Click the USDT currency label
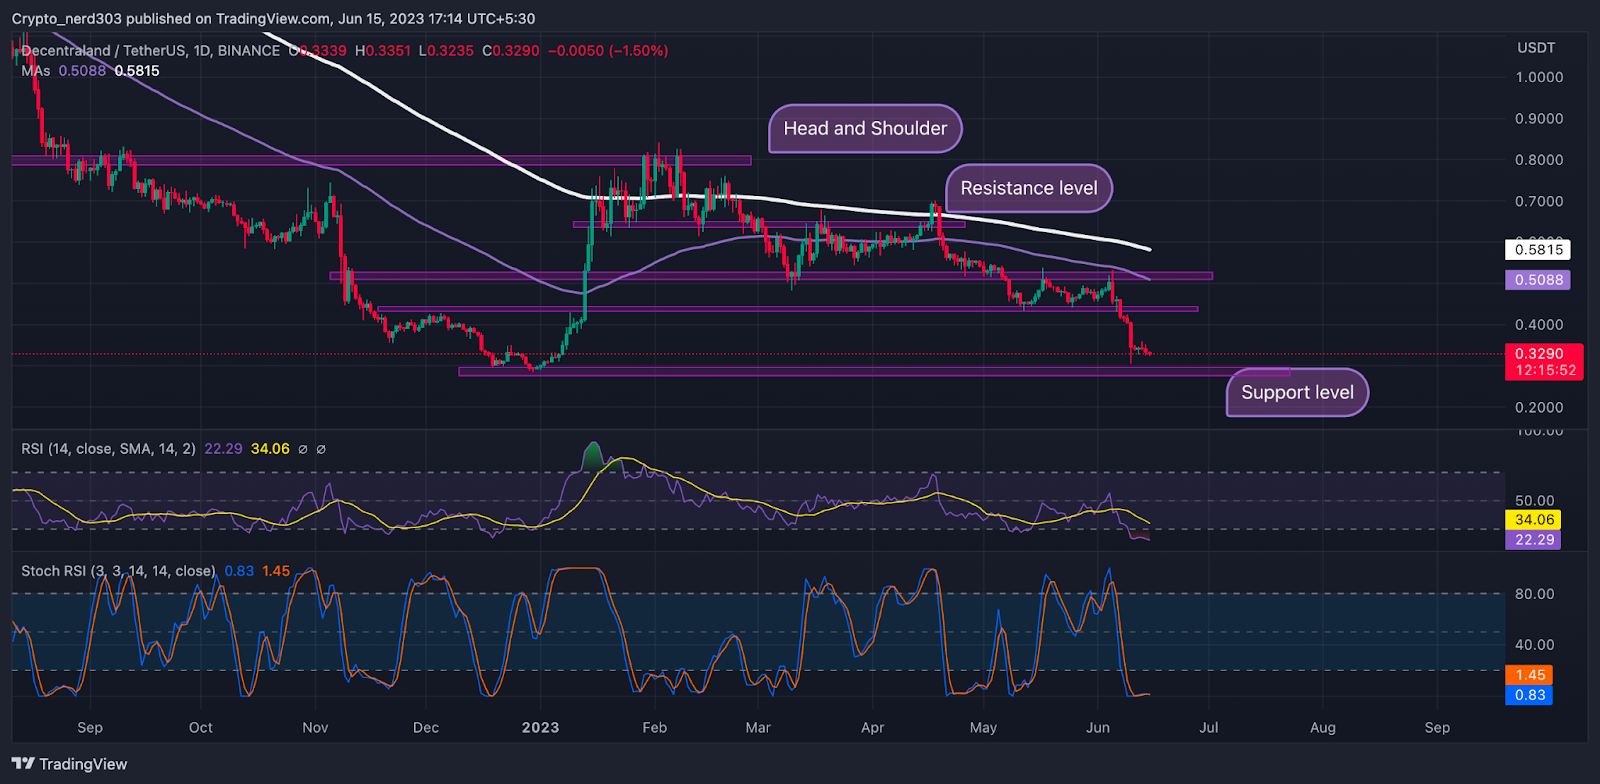1600x784 pixels. (x=1536, y=48)
